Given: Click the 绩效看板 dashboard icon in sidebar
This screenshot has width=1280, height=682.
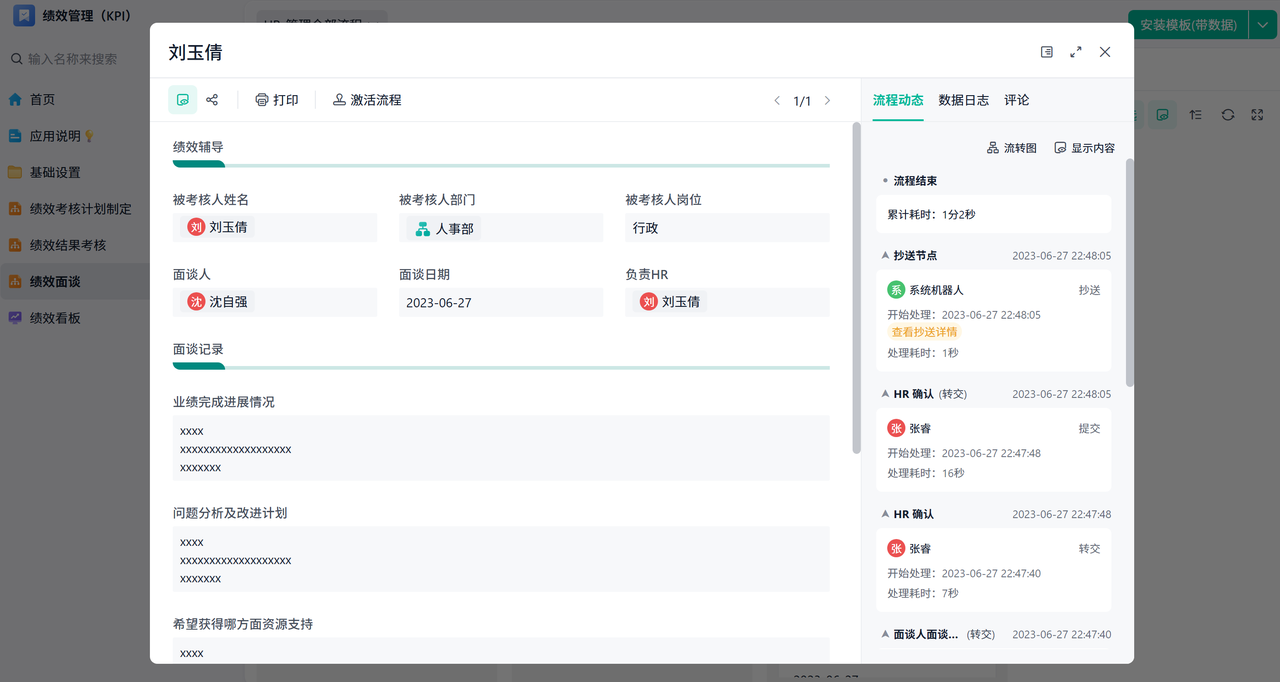Looking at the screenshot, I should [15, 318].
